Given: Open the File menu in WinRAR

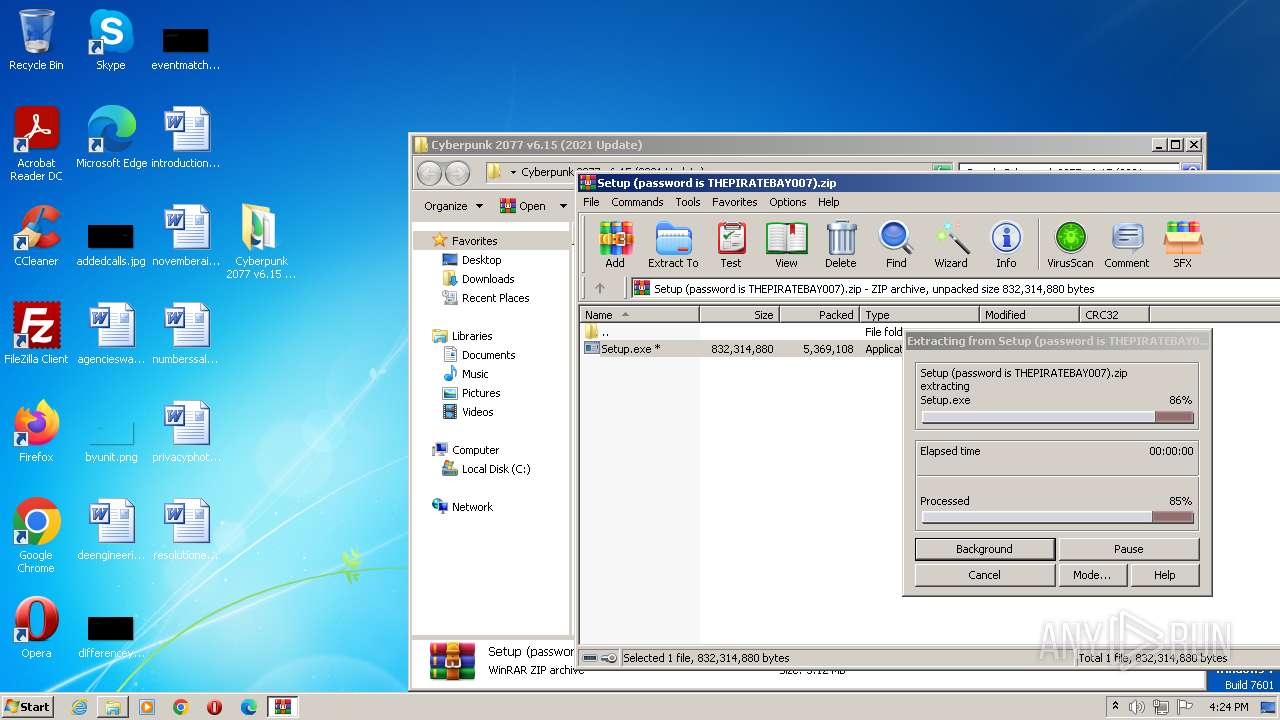Looking at the screenshot, I should 591,202.
